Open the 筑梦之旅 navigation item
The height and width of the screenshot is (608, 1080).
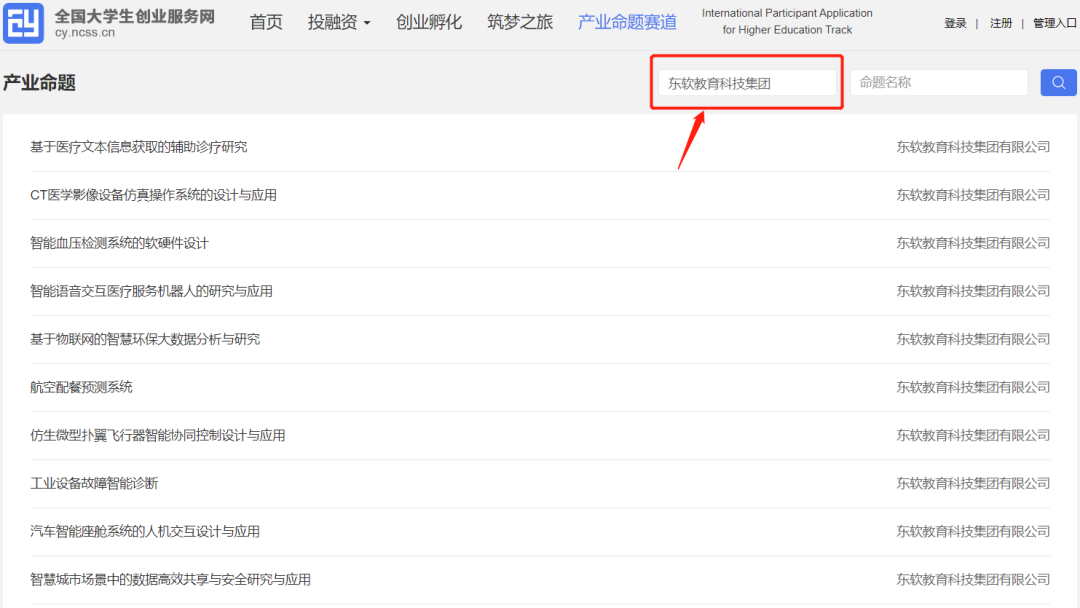pos(519,23)
